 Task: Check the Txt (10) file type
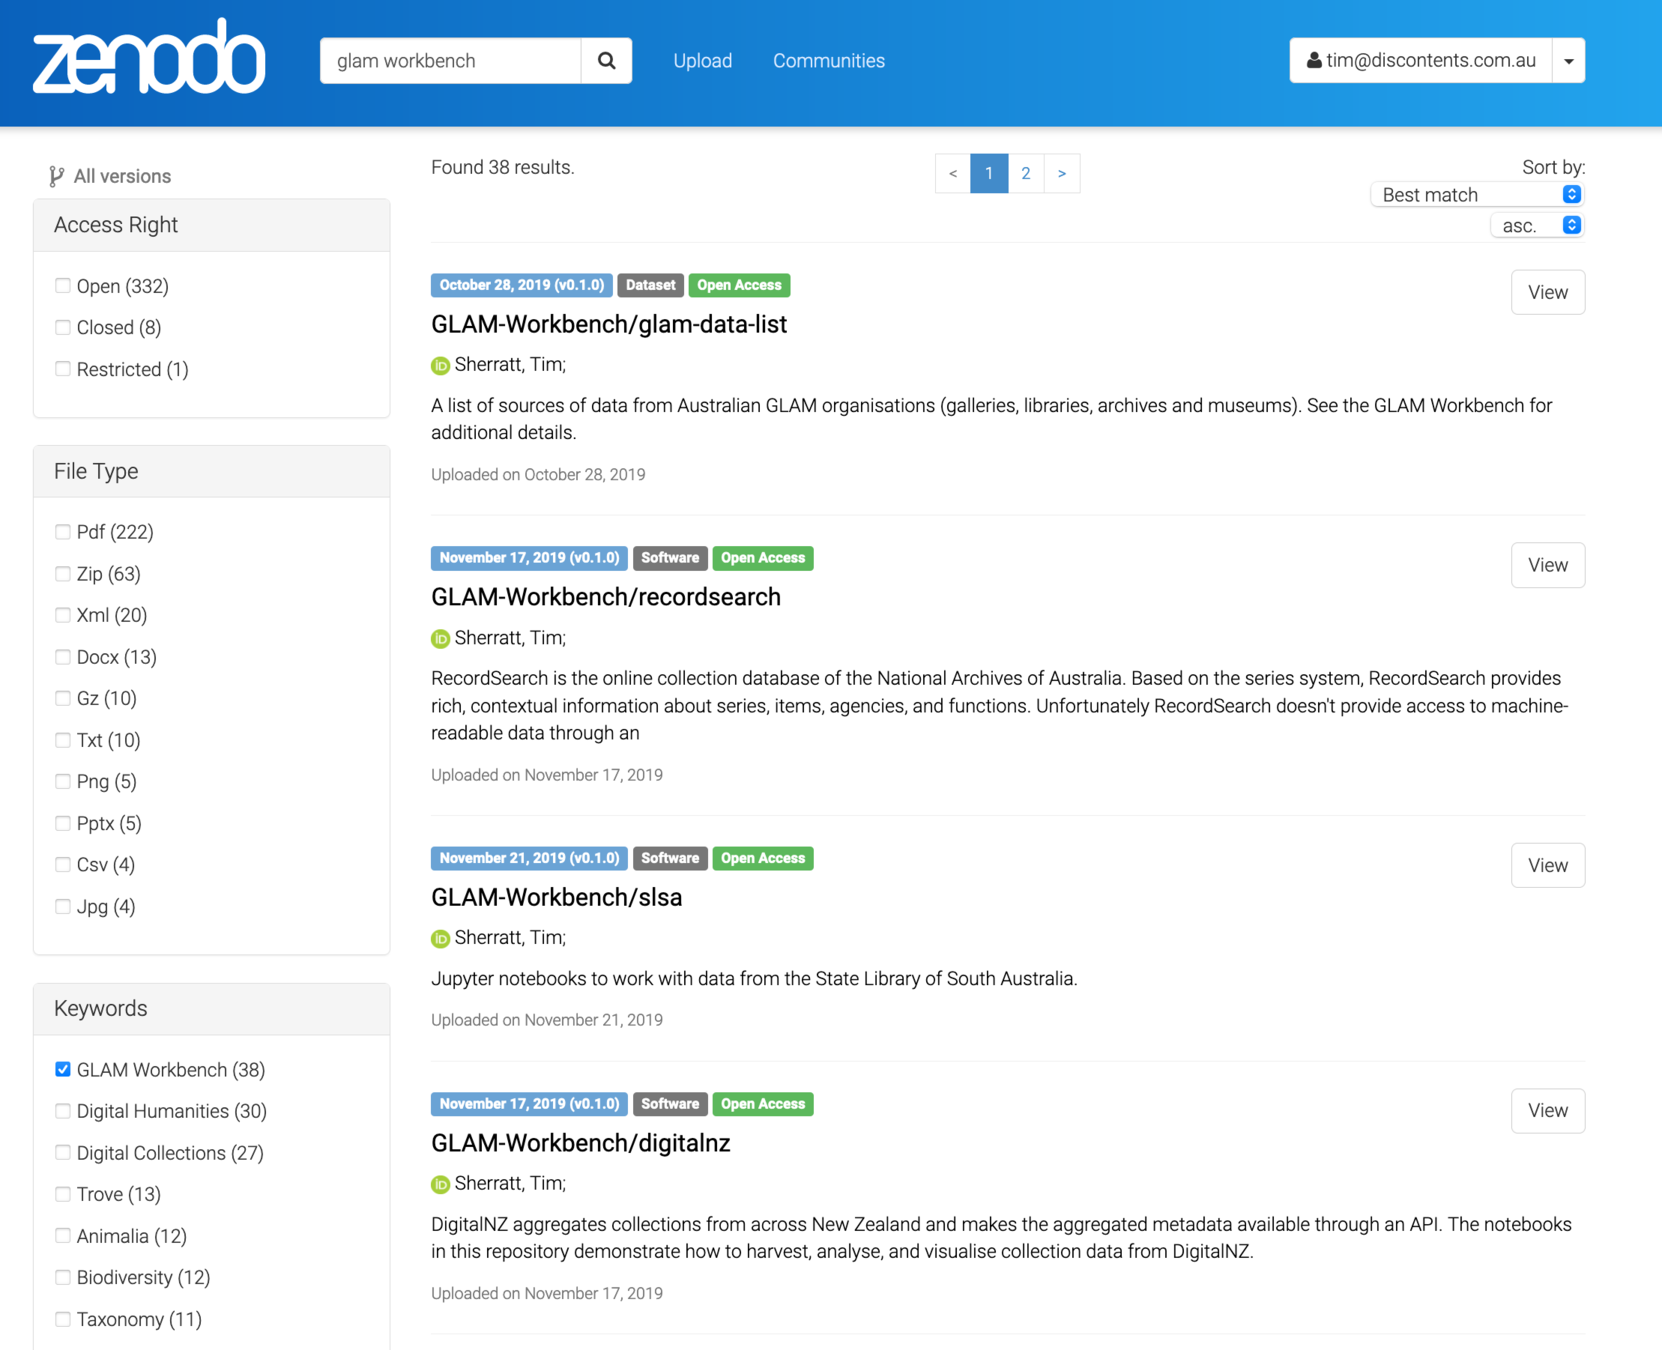[x=63, y=740]
